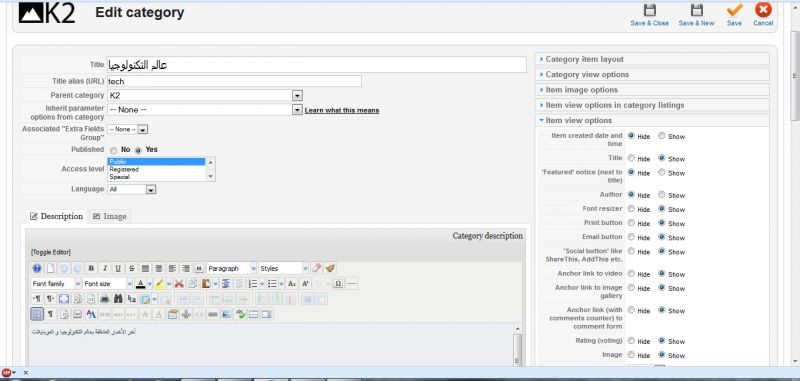Toggle strikethrough formatting

click(132, 268)
